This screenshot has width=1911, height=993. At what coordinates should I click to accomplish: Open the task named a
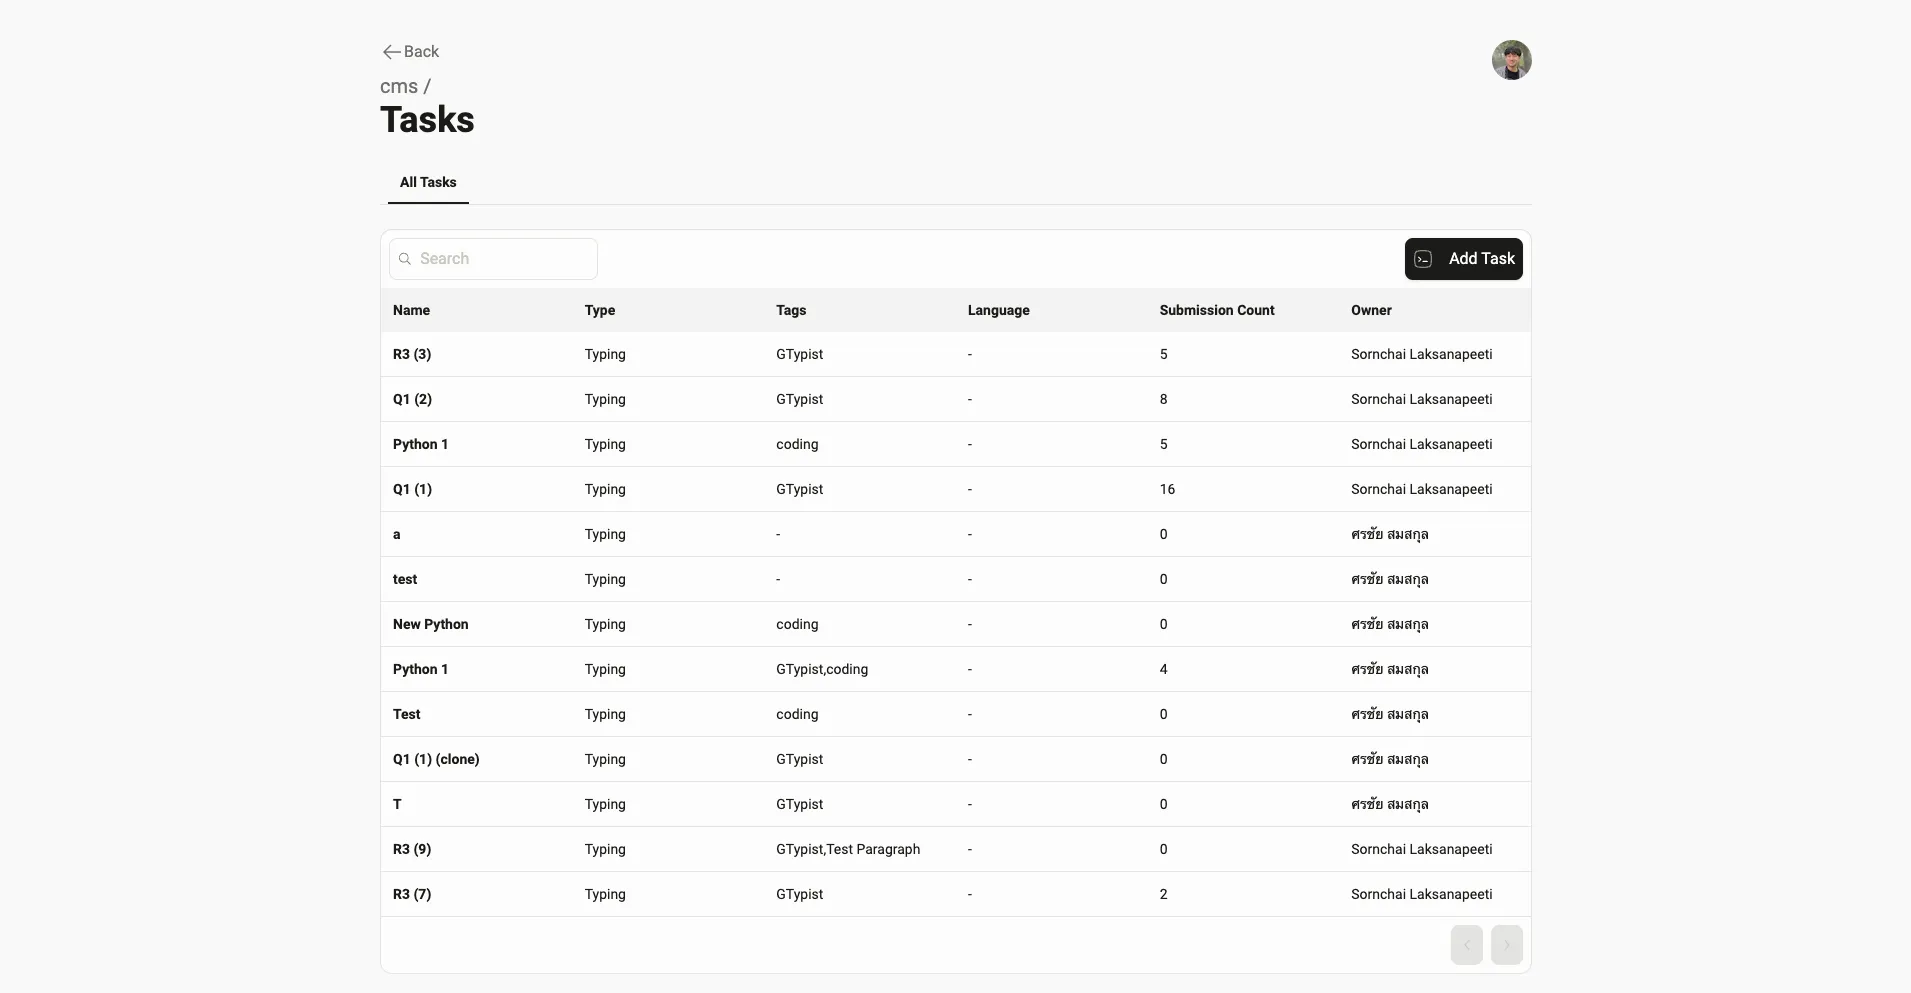coord(397,534)
